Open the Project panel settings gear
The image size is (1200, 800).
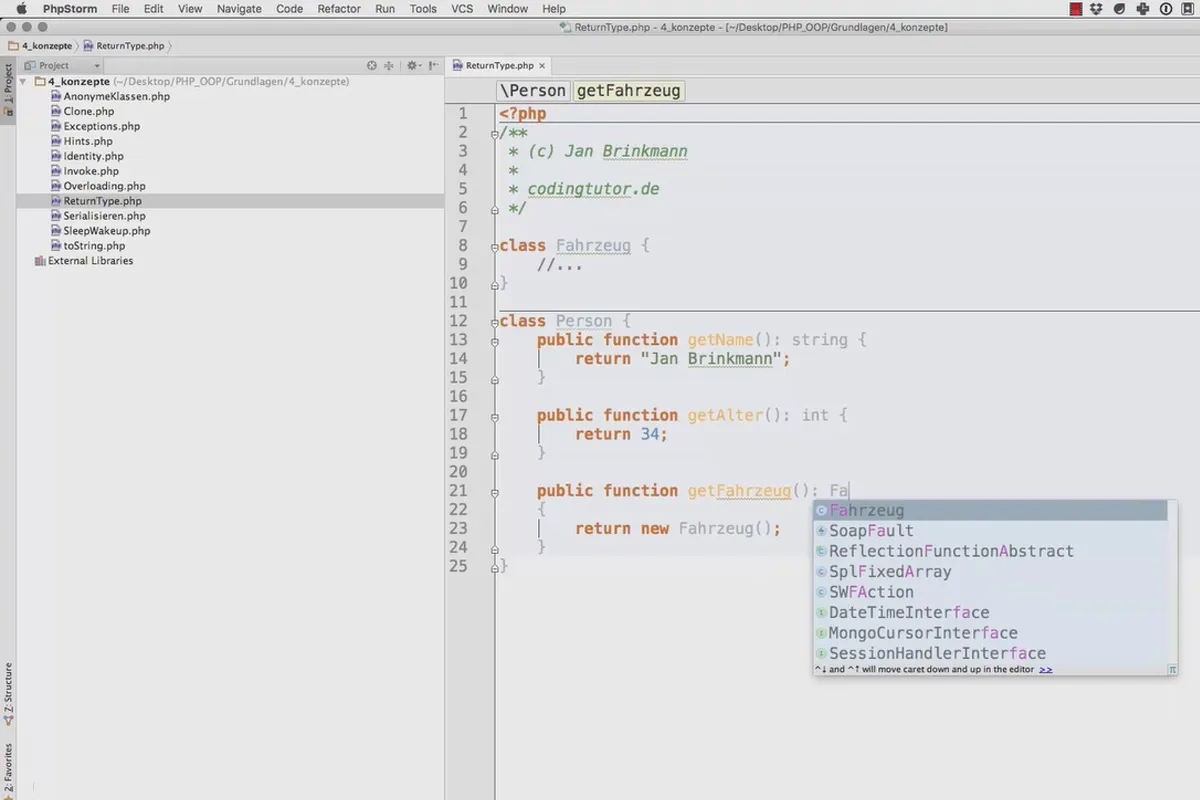pos(412,65)
